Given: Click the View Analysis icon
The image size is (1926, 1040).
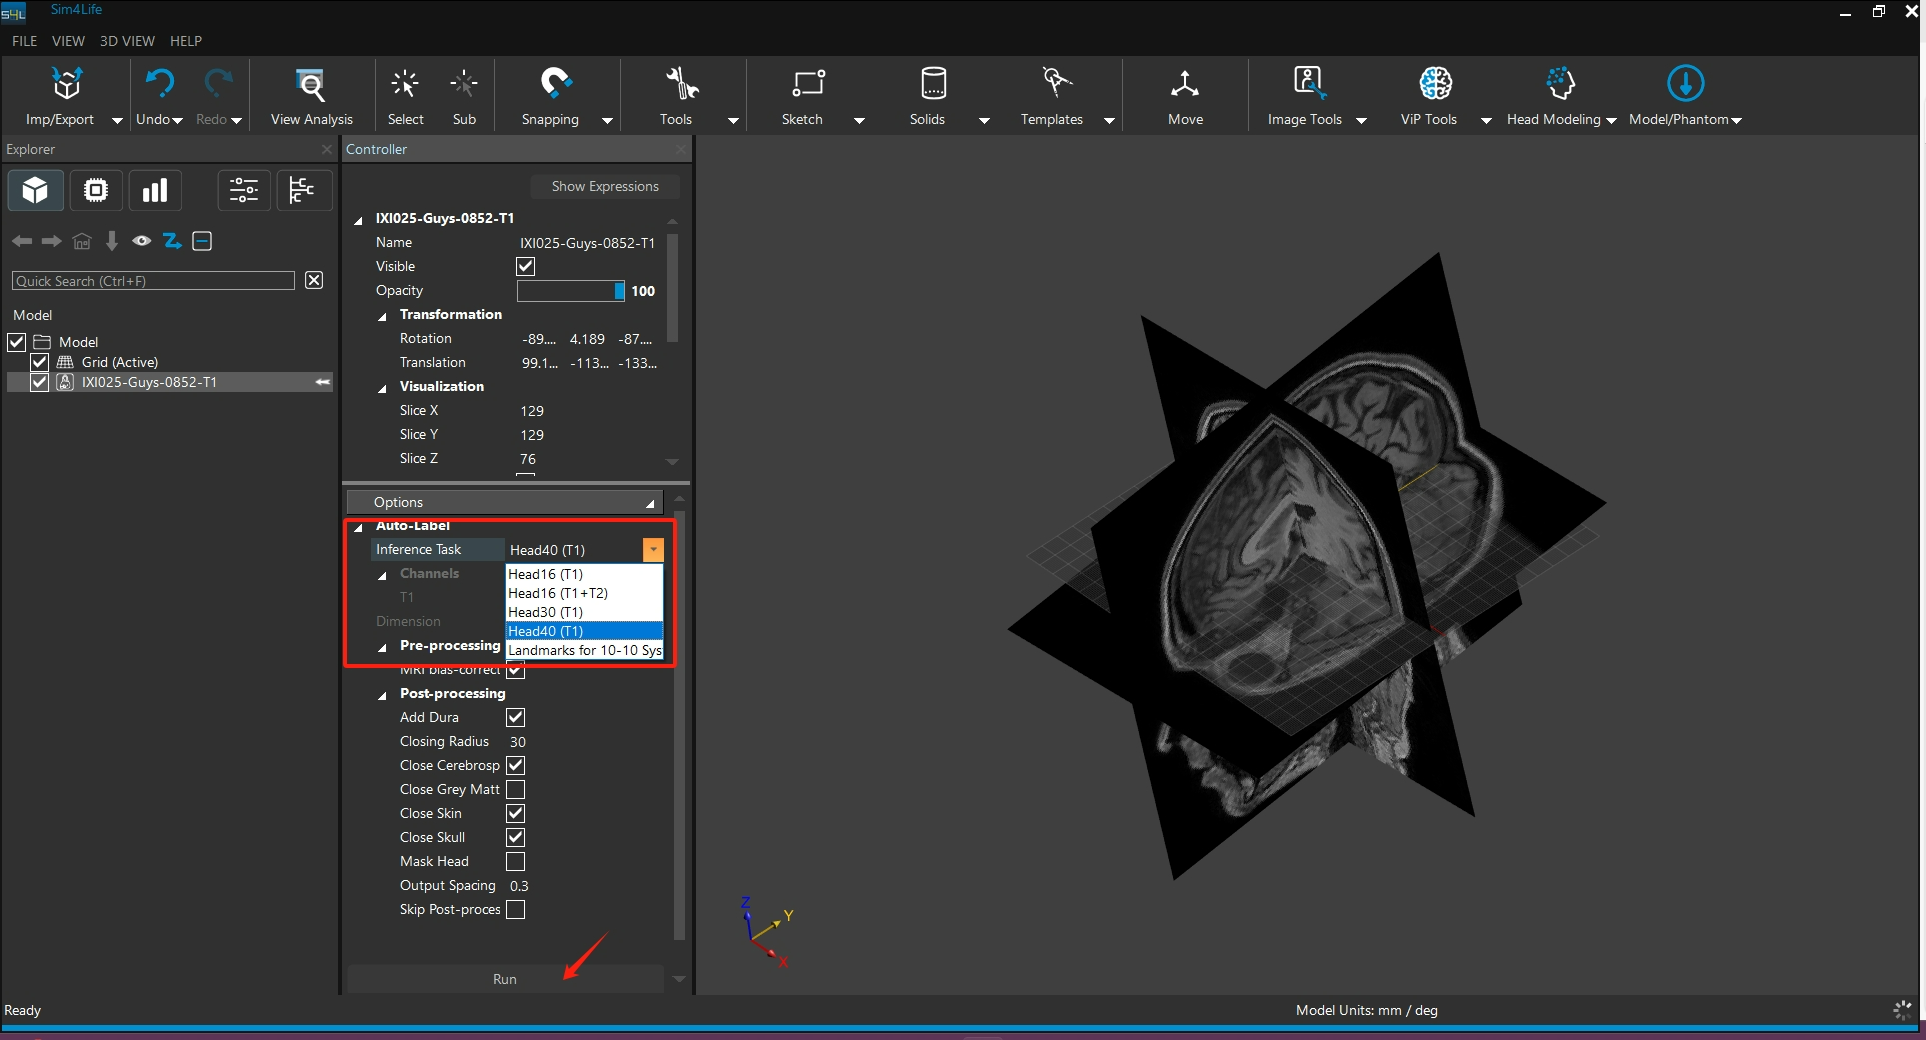Looking at the screenshot, I should (x=311, y=85).
